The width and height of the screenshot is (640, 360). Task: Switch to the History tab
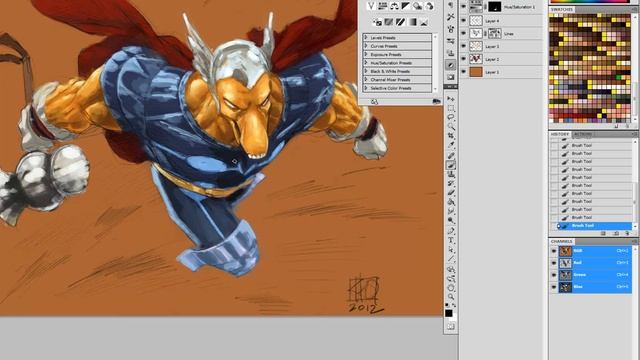559,134
